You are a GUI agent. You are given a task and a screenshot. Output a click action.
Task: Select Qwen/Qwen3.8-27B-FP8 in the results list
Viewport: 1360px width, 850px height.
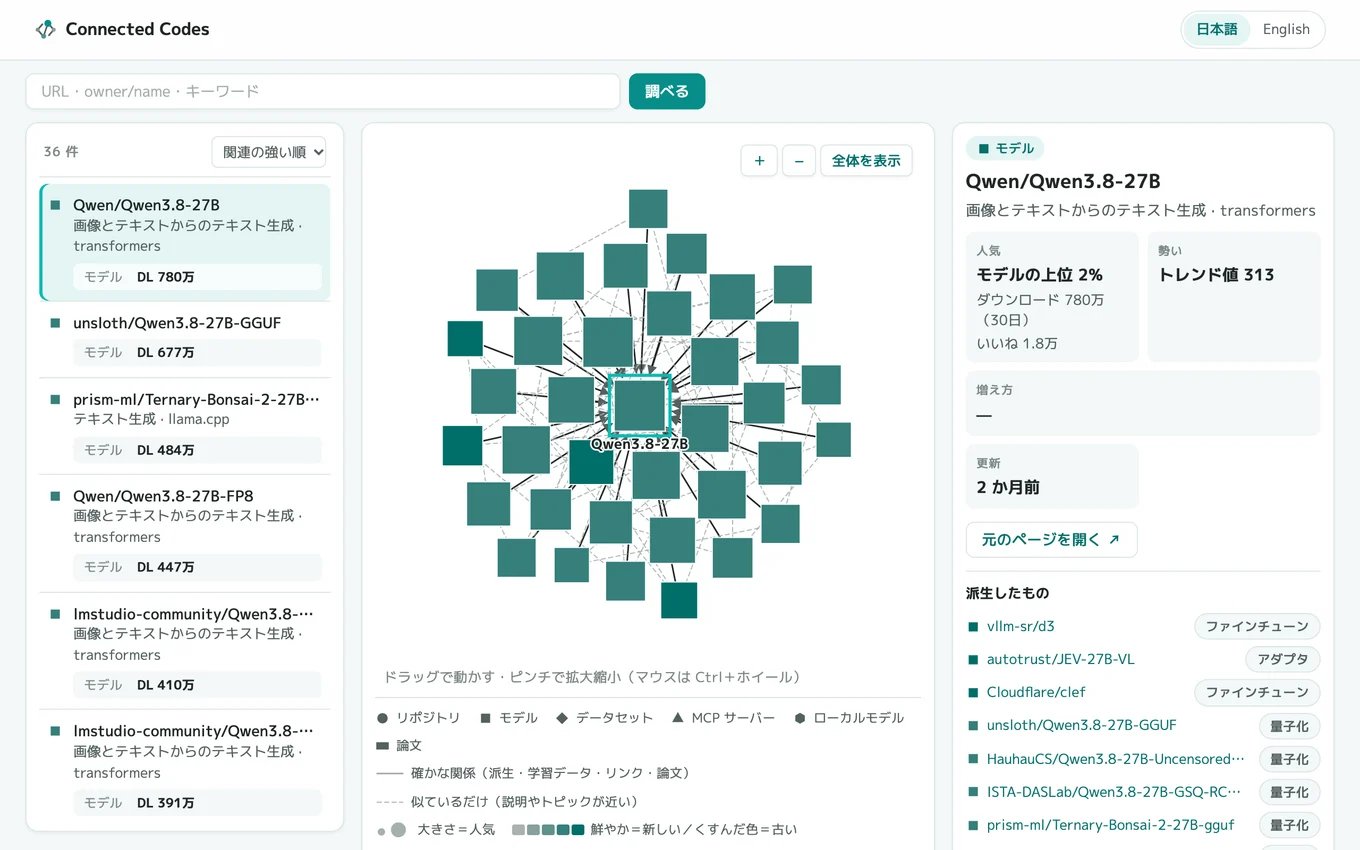(185, 533)
